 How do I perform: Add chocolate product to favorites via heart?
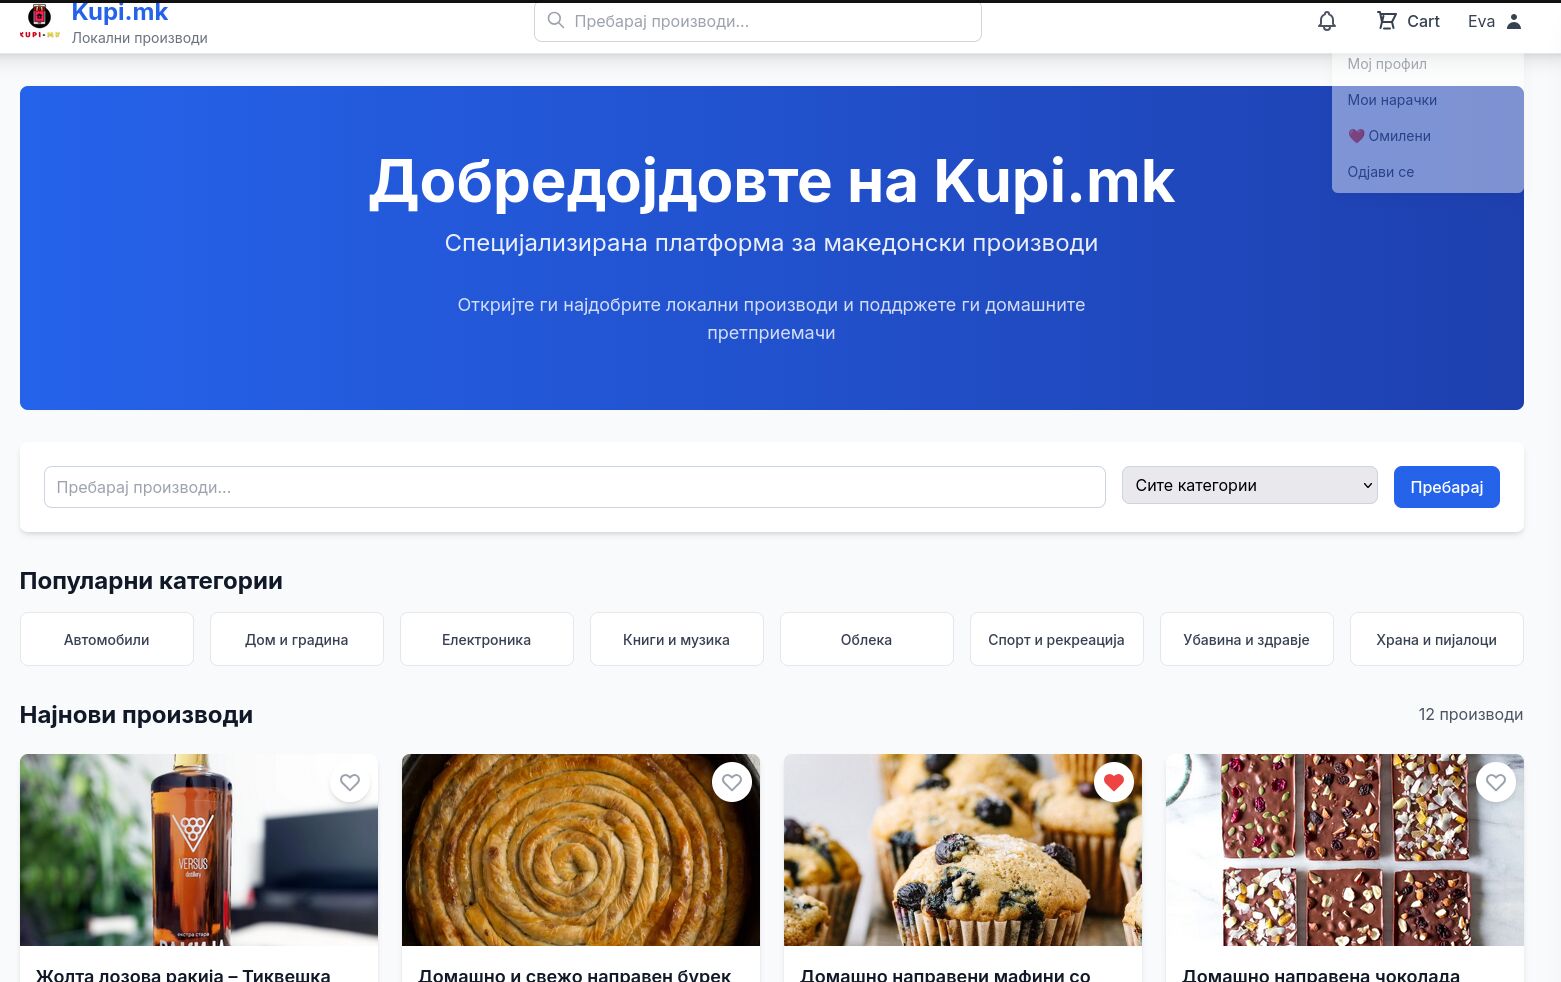1496,782
